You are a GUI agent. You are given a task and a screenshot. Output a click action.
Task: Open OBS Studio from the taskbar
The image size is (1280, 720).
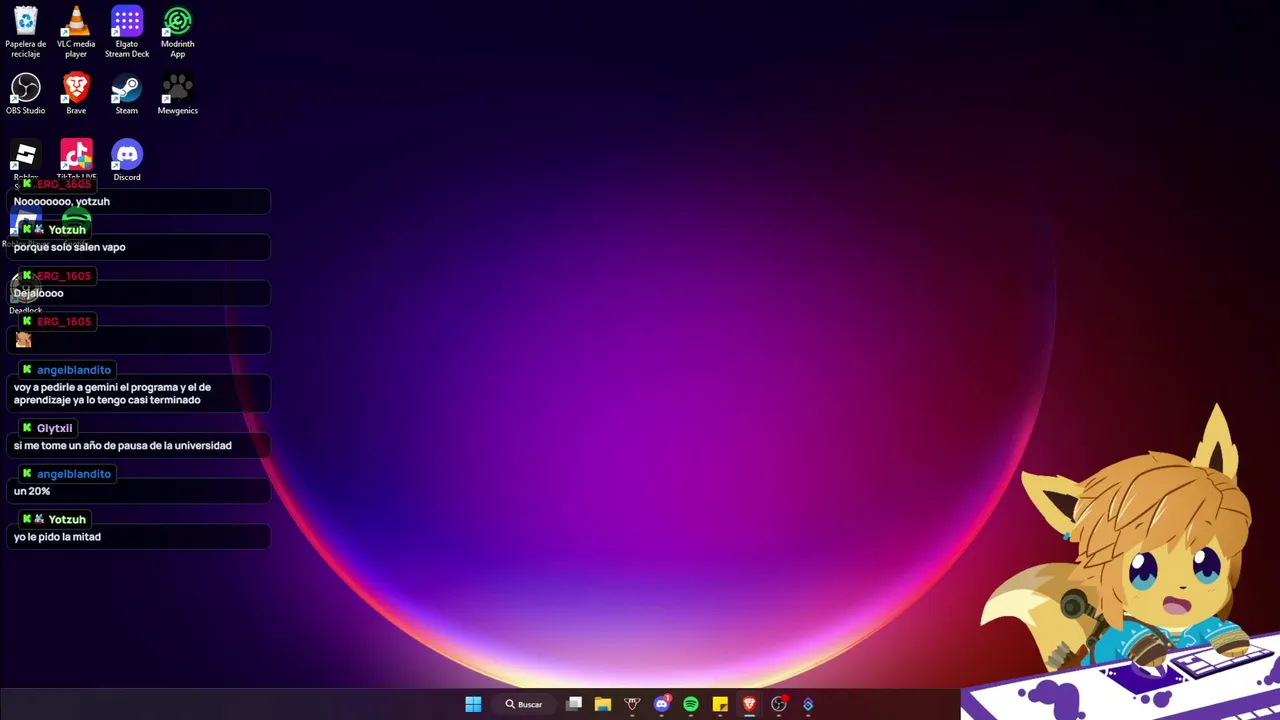(778, 704)
